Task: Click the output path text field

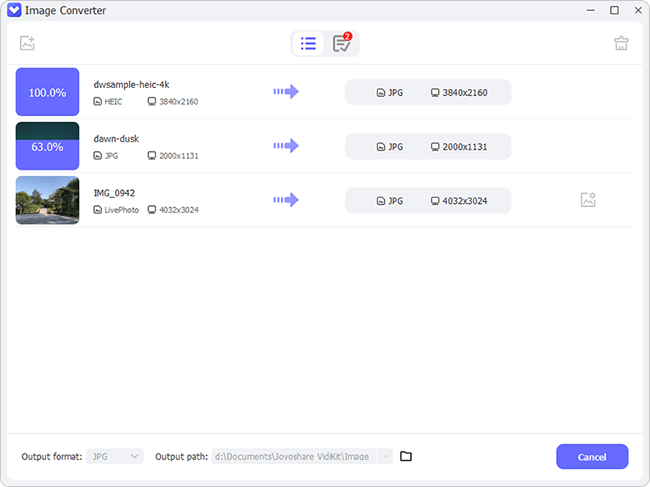Action: point(293,456)
